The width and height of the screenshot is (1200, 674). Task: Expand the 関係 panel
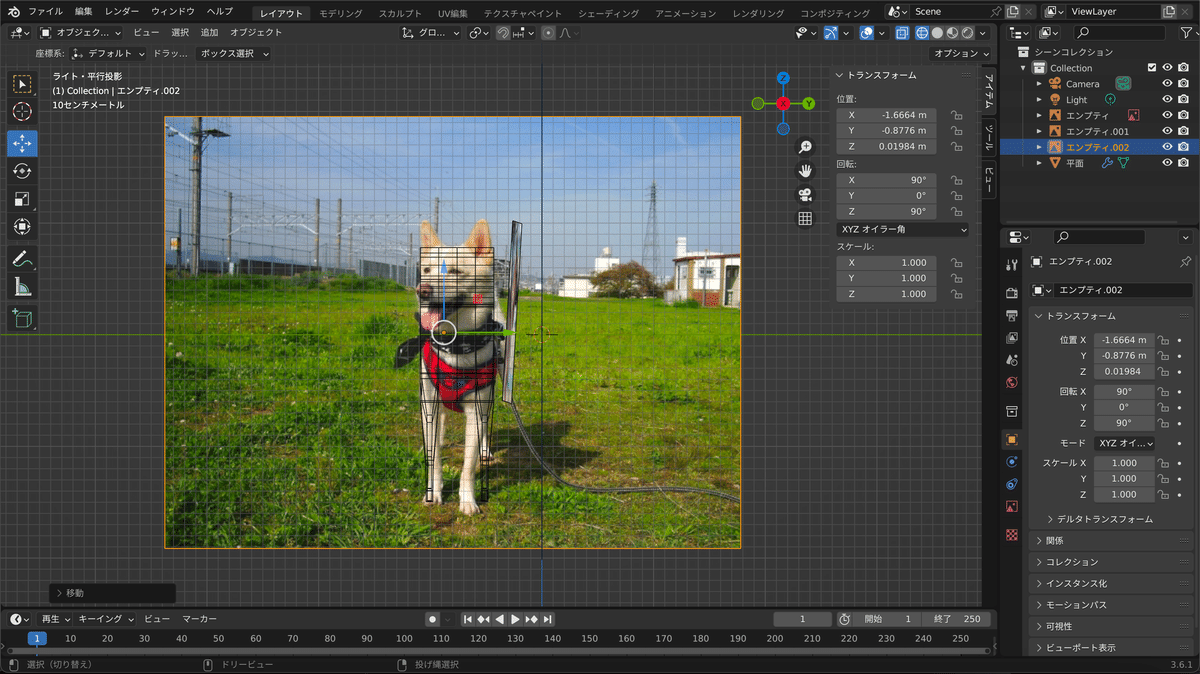coord(1111,540)
